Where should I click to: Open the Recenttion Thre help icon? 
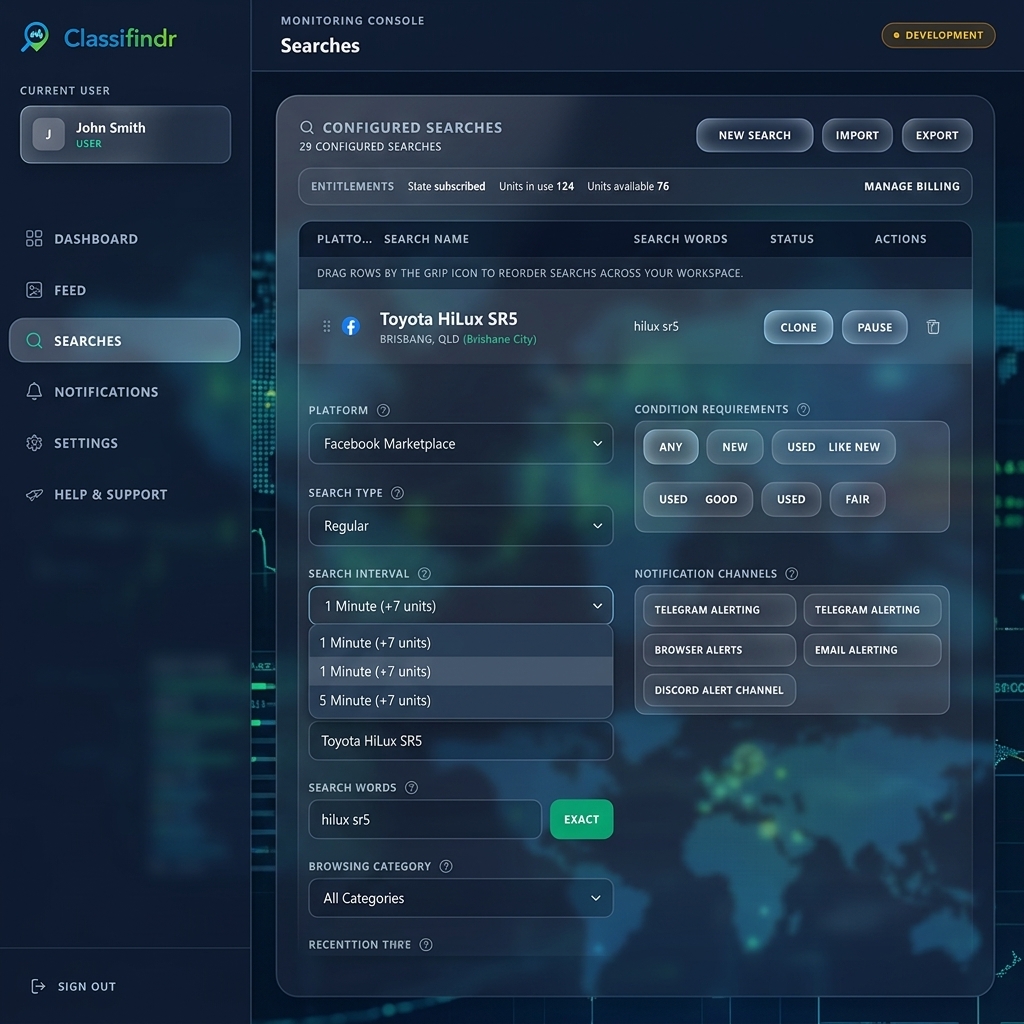(x=426, y=944)
